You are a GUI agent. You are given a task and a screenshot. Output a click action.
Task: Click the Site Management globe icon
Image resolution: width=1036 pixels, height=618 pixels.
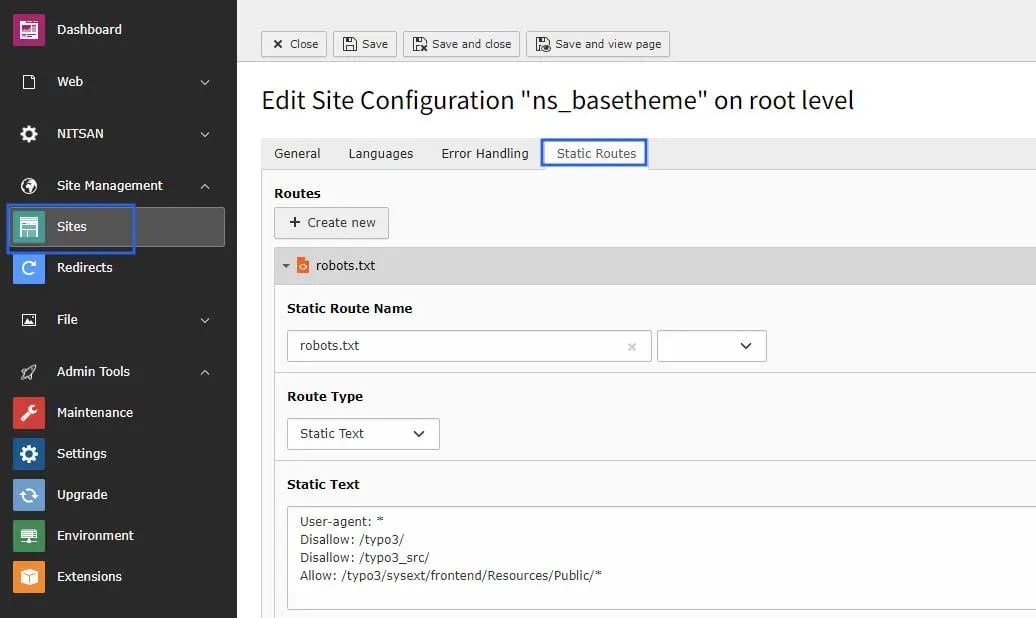coord(29,186)
